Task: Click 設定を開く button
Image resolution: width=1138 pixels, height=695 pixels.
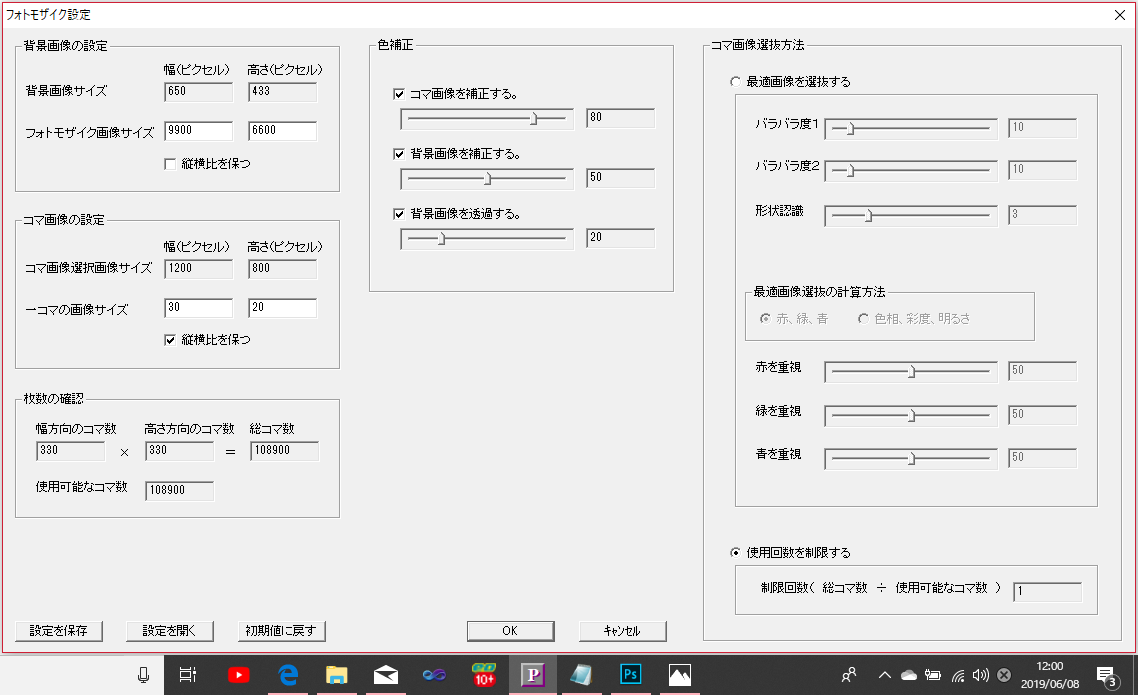Action: [170, 631]
